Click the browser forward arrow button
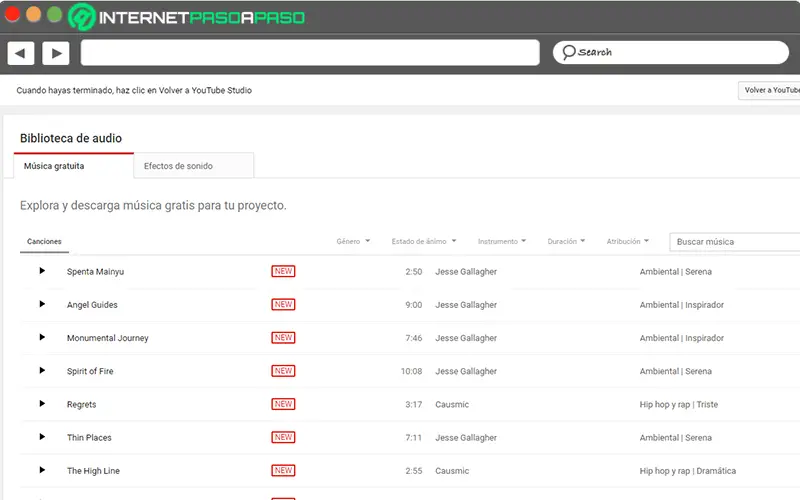 click(55, 53)
